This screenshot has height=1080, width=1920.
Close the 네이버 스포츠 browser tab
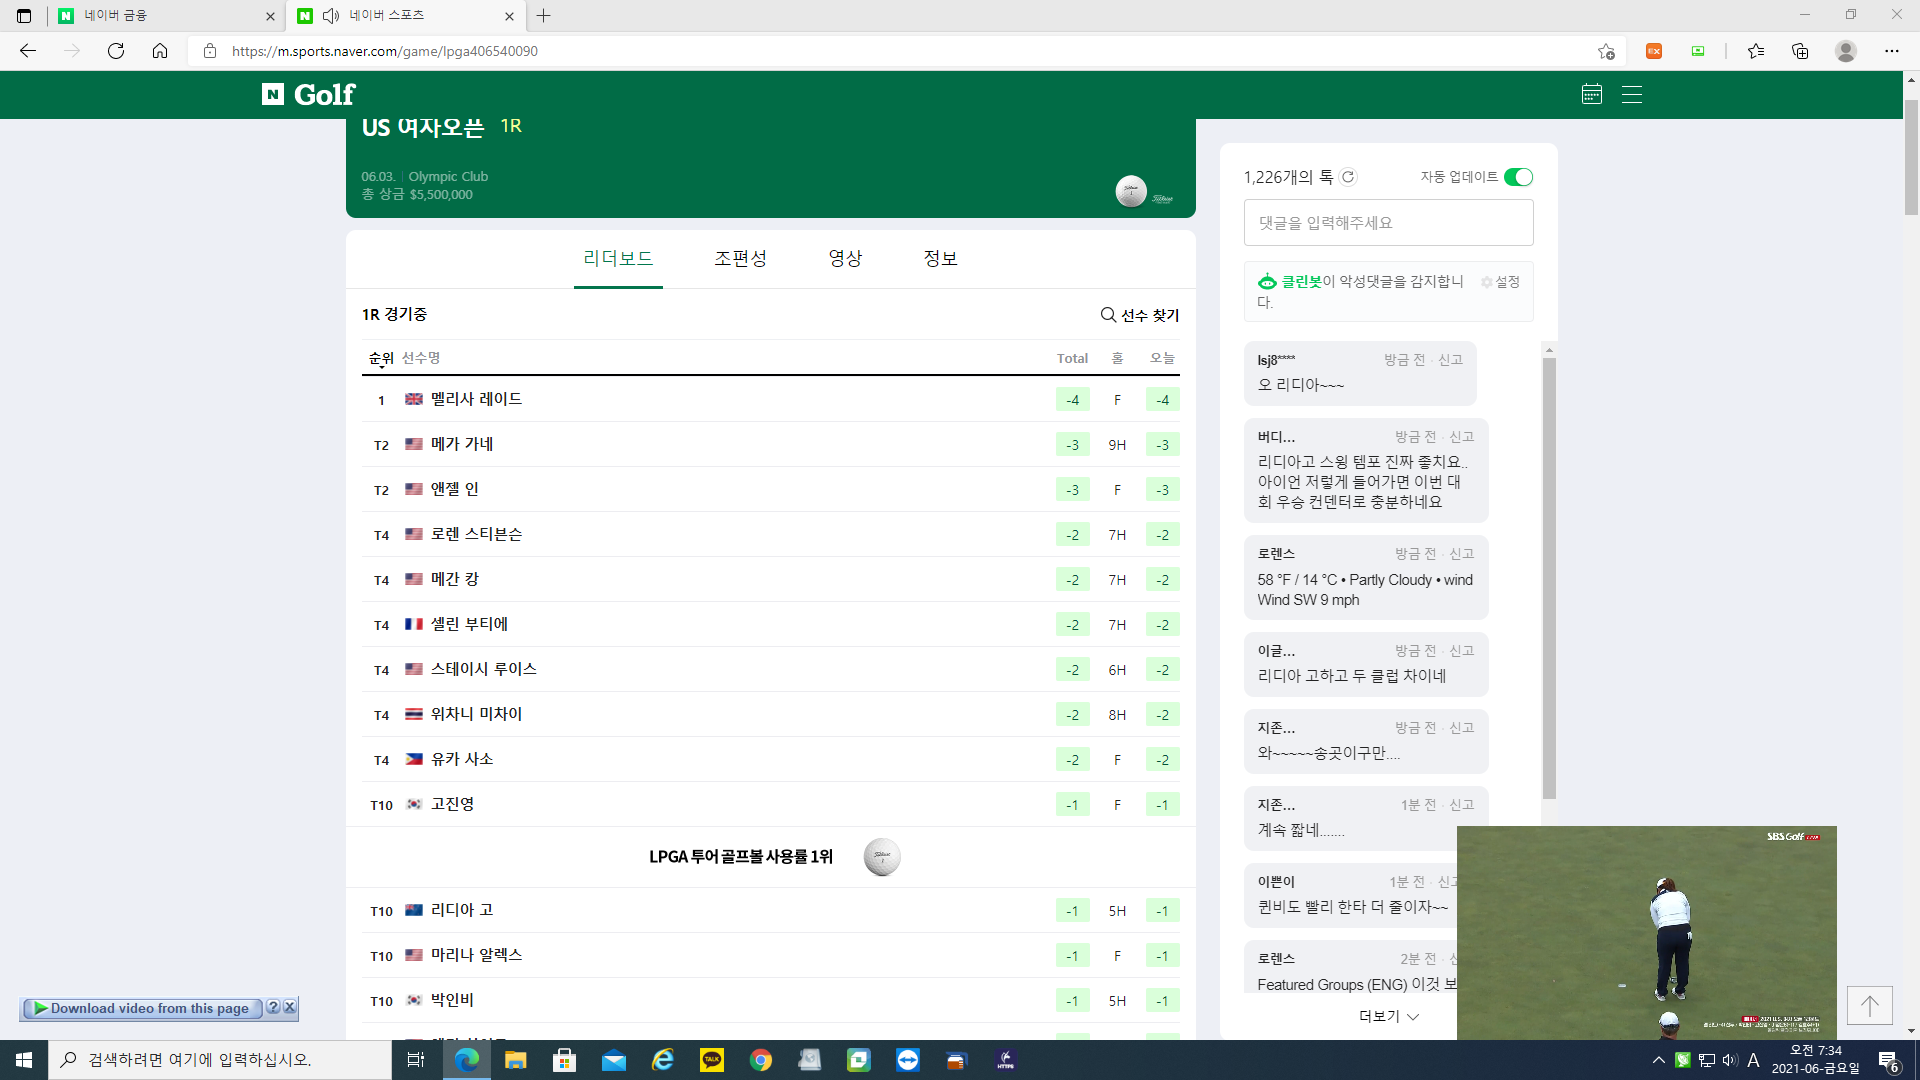pyautogui.click(x=509, y=16)
